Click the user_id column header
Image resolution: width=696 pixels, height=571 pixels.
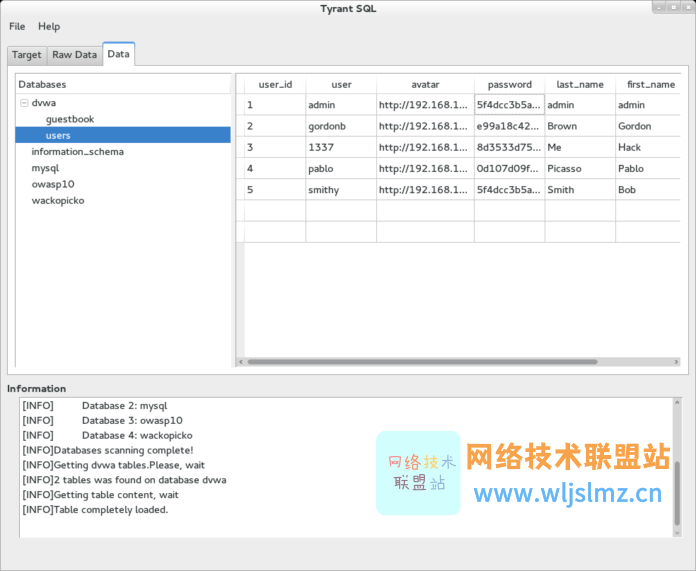[x=275, y=84]
